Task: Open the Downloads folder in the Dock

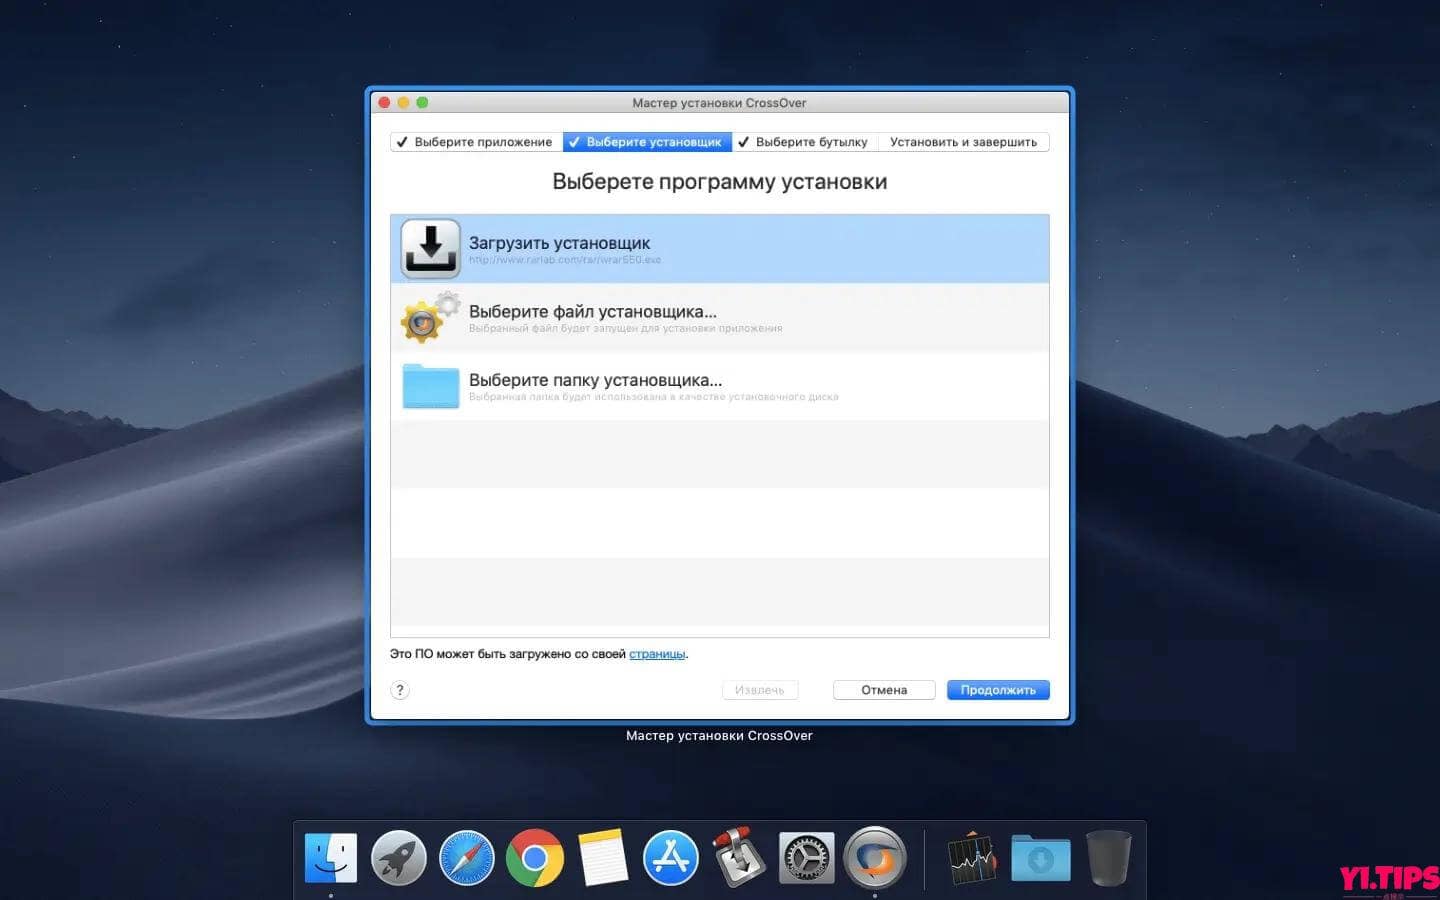Action: pos(1040,857)
